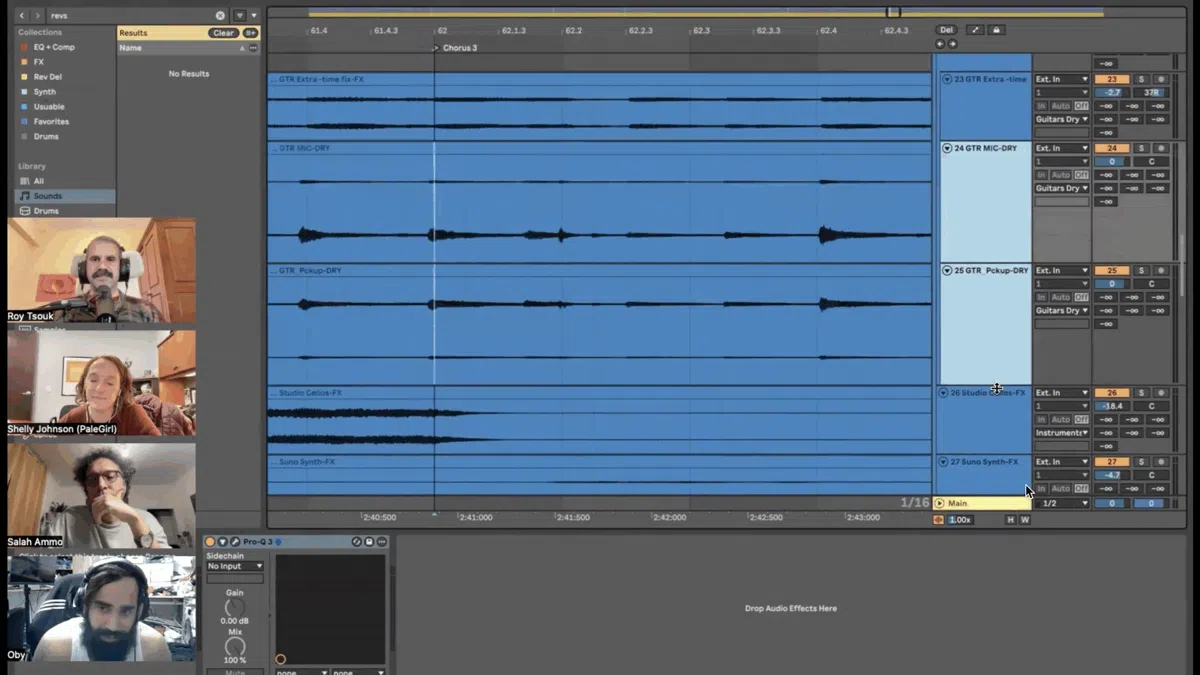Set track 26 monitoring to Auto
The width and height of the screenshot is (1200, 675).
[x=1060, y=420]
